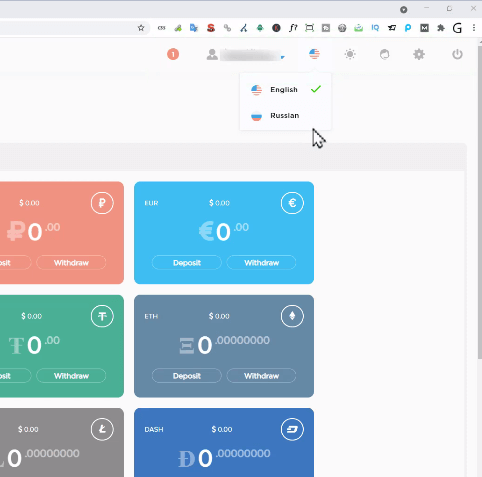Click the Tether symbol circle icon

click(x=102, y=316)
